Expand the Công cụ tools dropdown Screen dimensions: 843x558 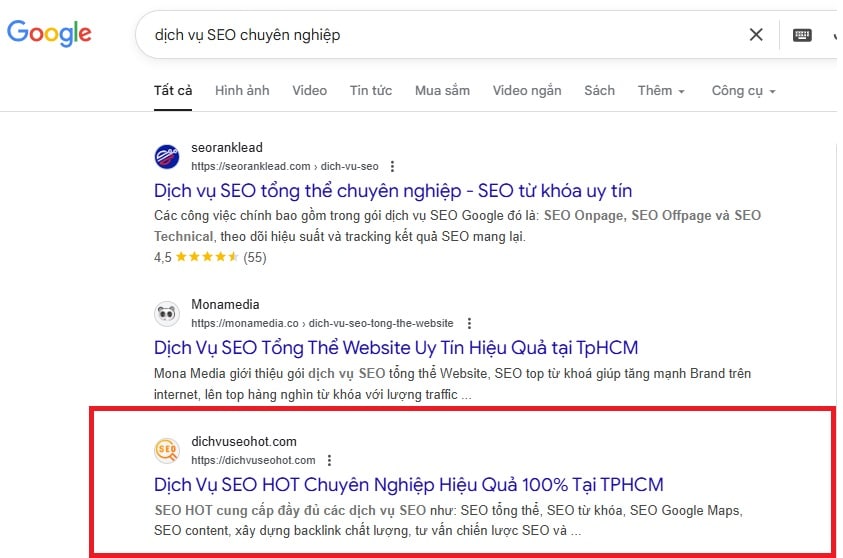pyautogui.click(x=743, y=90)
